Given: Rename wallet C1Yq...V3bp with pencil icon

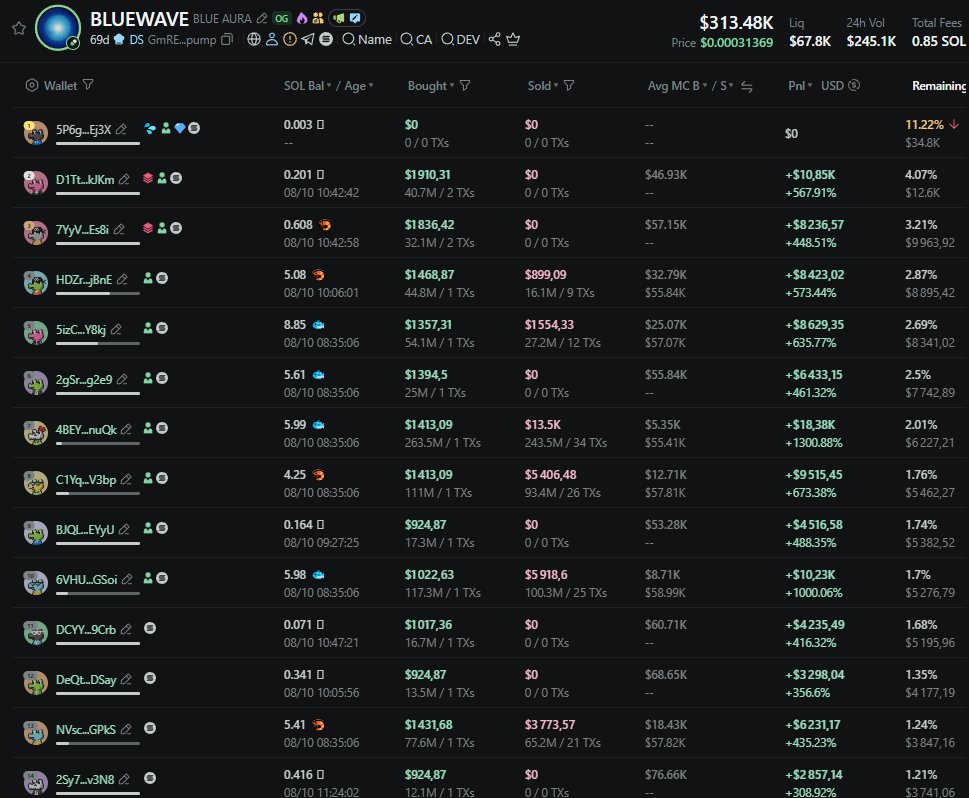Looking at the screenshot, I should tap(126, 479).
